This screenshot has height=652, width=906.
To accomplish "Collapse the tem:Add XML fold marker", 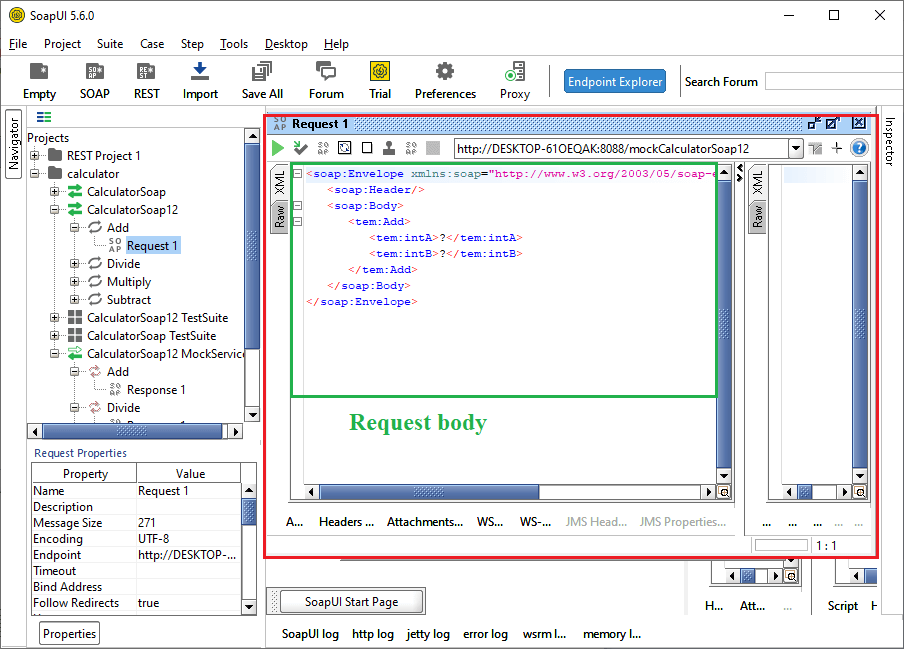I will 298,221.
